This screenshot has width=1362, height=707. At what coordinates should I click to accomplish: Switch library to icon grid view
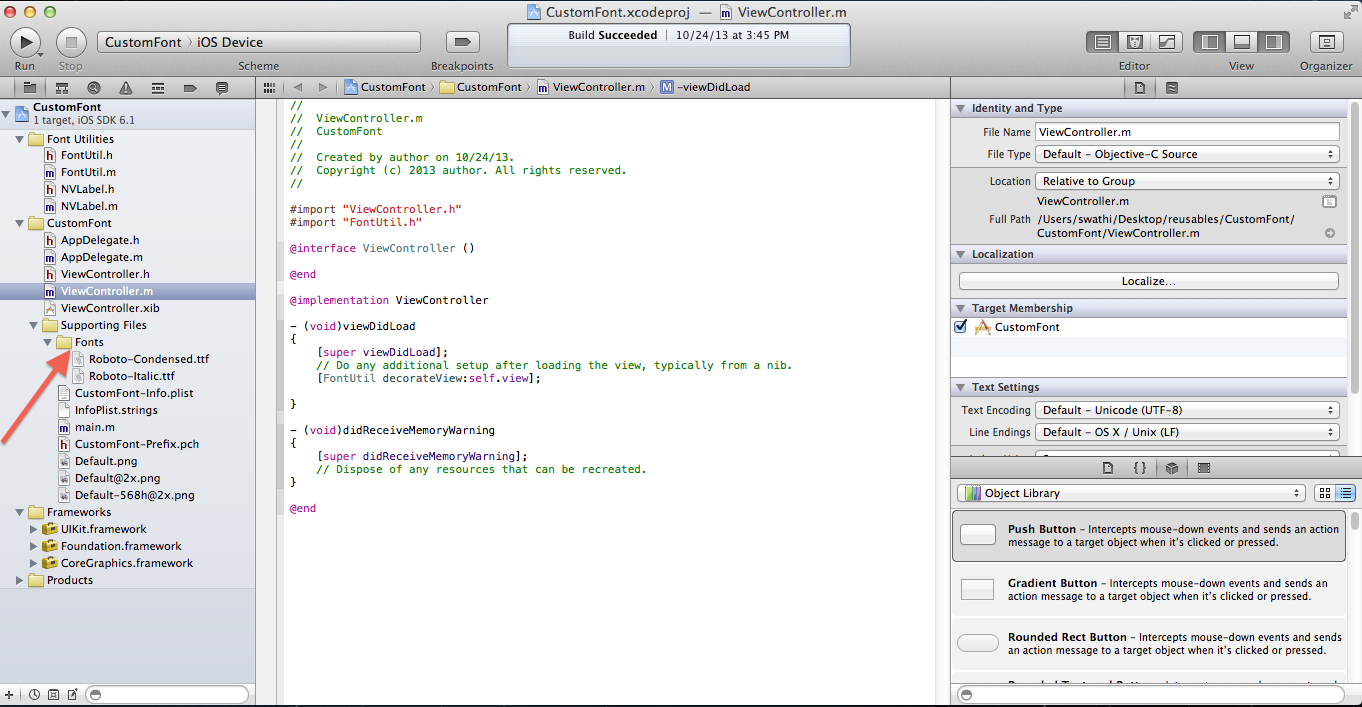(x=1325, y=493)
